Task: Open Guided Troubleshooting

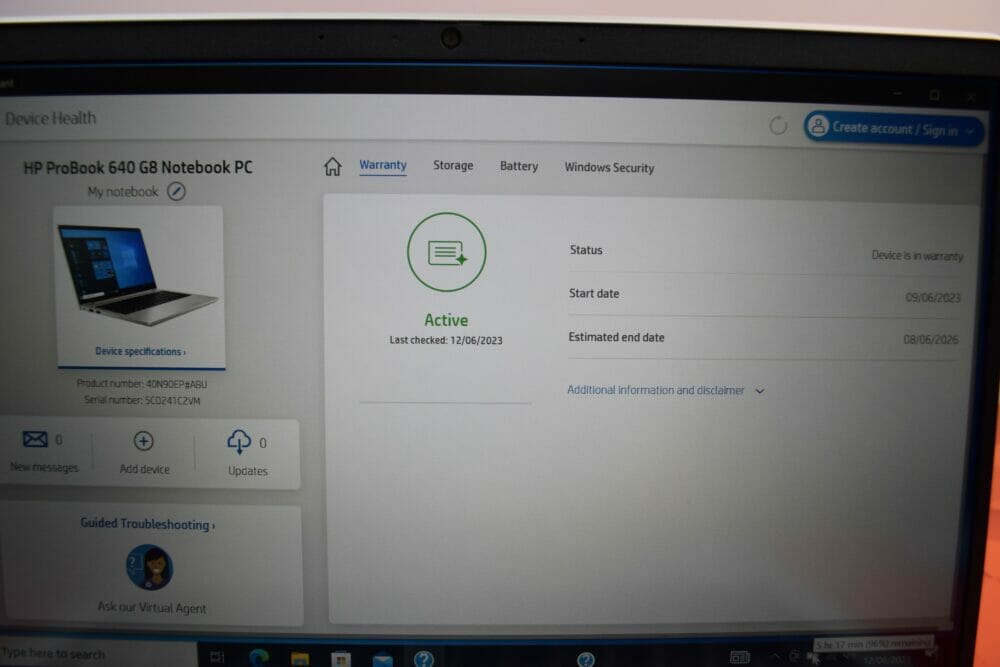Action: click(148, 524)
